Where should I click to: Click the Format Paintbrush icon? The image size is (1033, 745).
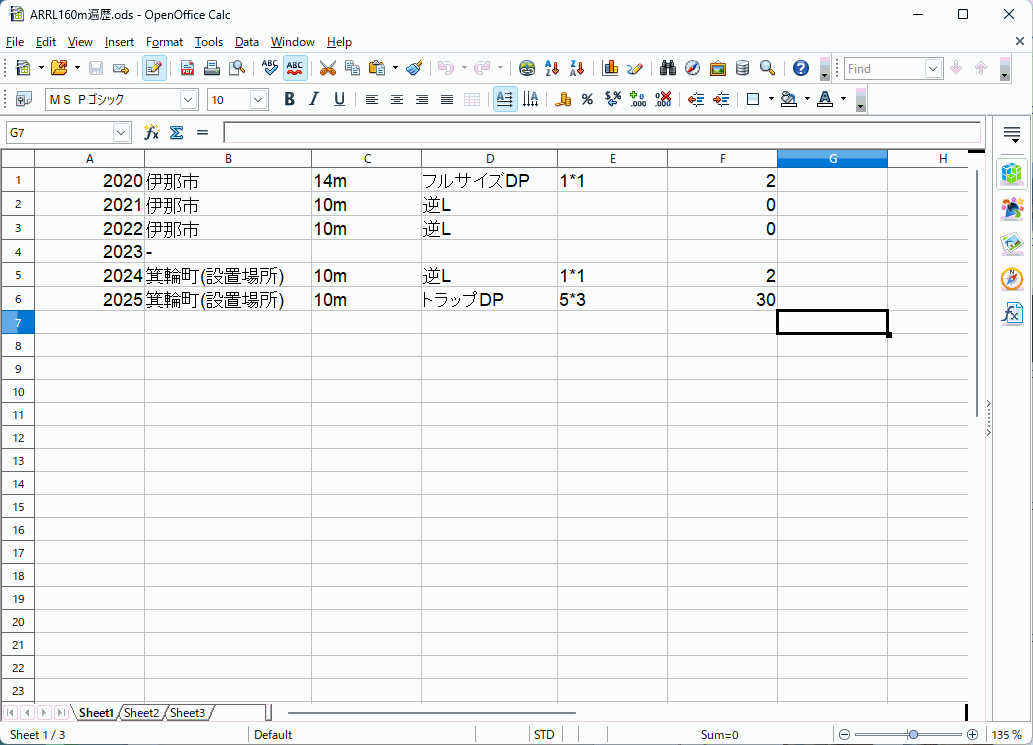point(414,68)
